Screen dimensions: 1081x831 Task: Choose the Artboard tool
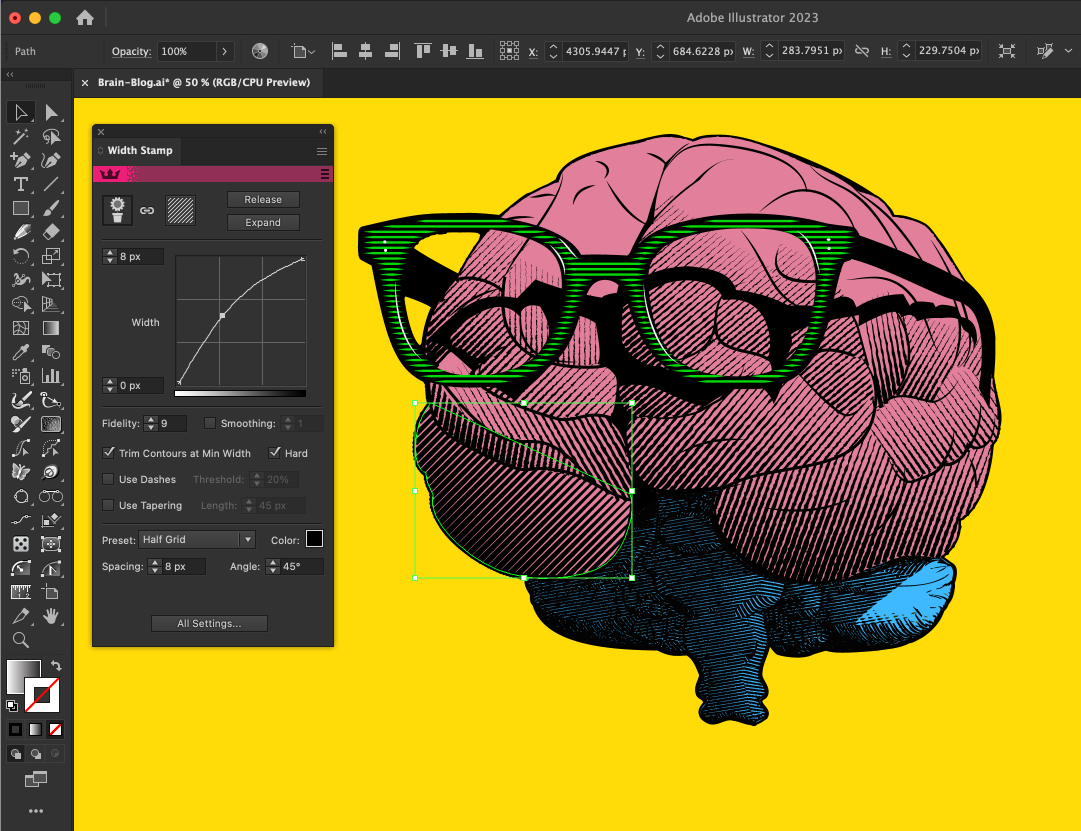(51, 592)
